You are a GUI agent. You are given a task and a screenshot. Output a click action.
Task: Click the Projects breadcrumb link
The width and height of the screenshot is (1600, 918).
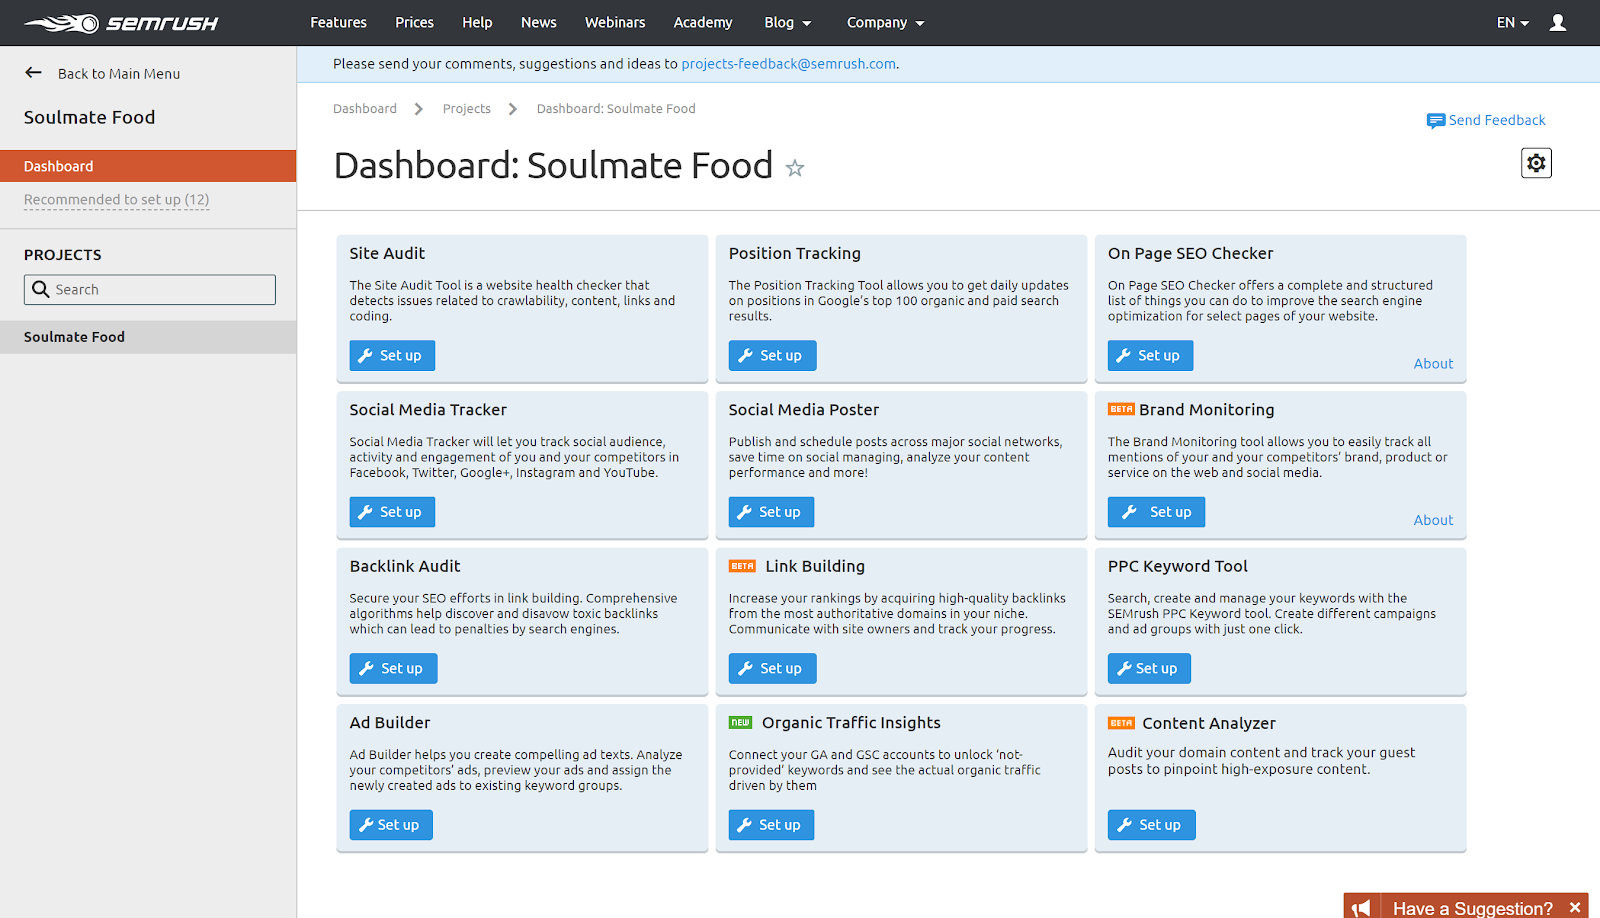click(467, 109)
